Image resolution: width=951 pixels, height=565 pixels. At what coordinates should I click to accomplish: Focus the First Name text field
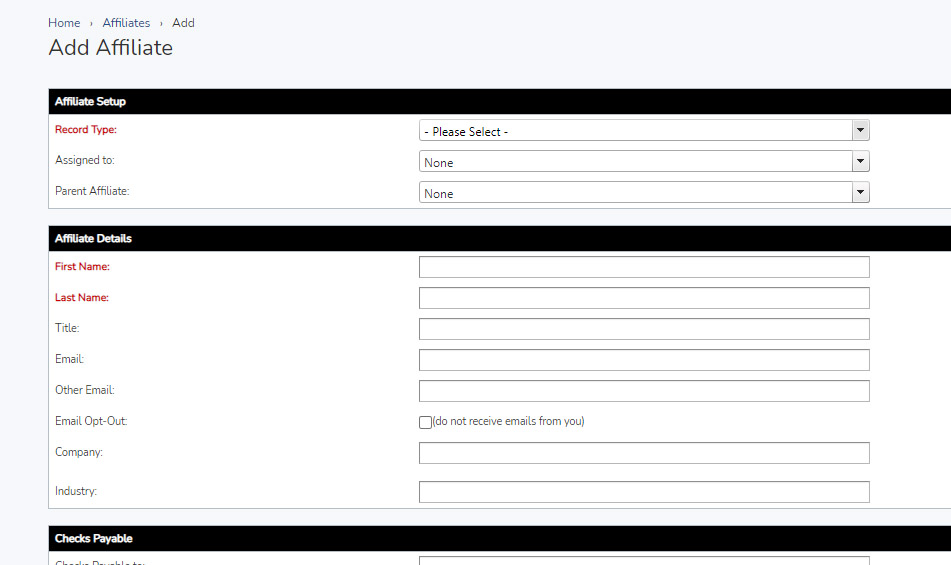pyautogui.click(x=643, y=267)
